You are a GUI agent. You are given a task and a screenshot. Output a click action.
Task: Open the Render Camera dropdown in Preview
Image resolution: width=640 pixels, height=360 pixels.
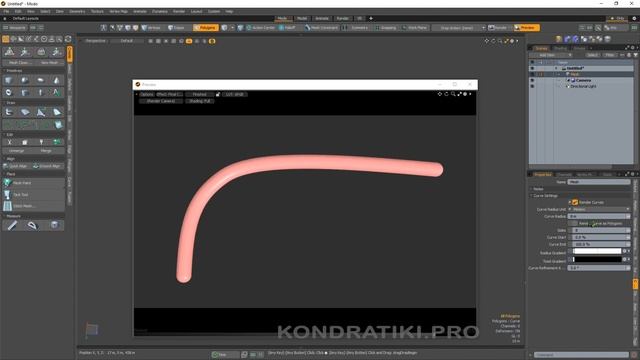tap(161, 101)
